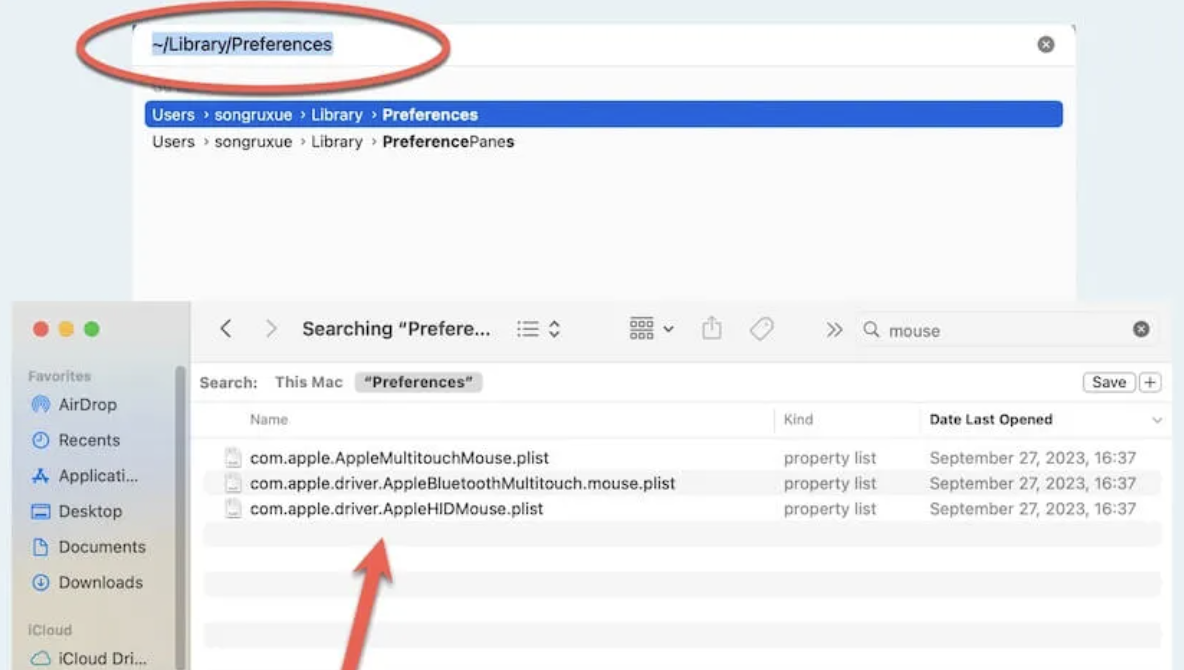Open the sort direction control beside list view

556,328
